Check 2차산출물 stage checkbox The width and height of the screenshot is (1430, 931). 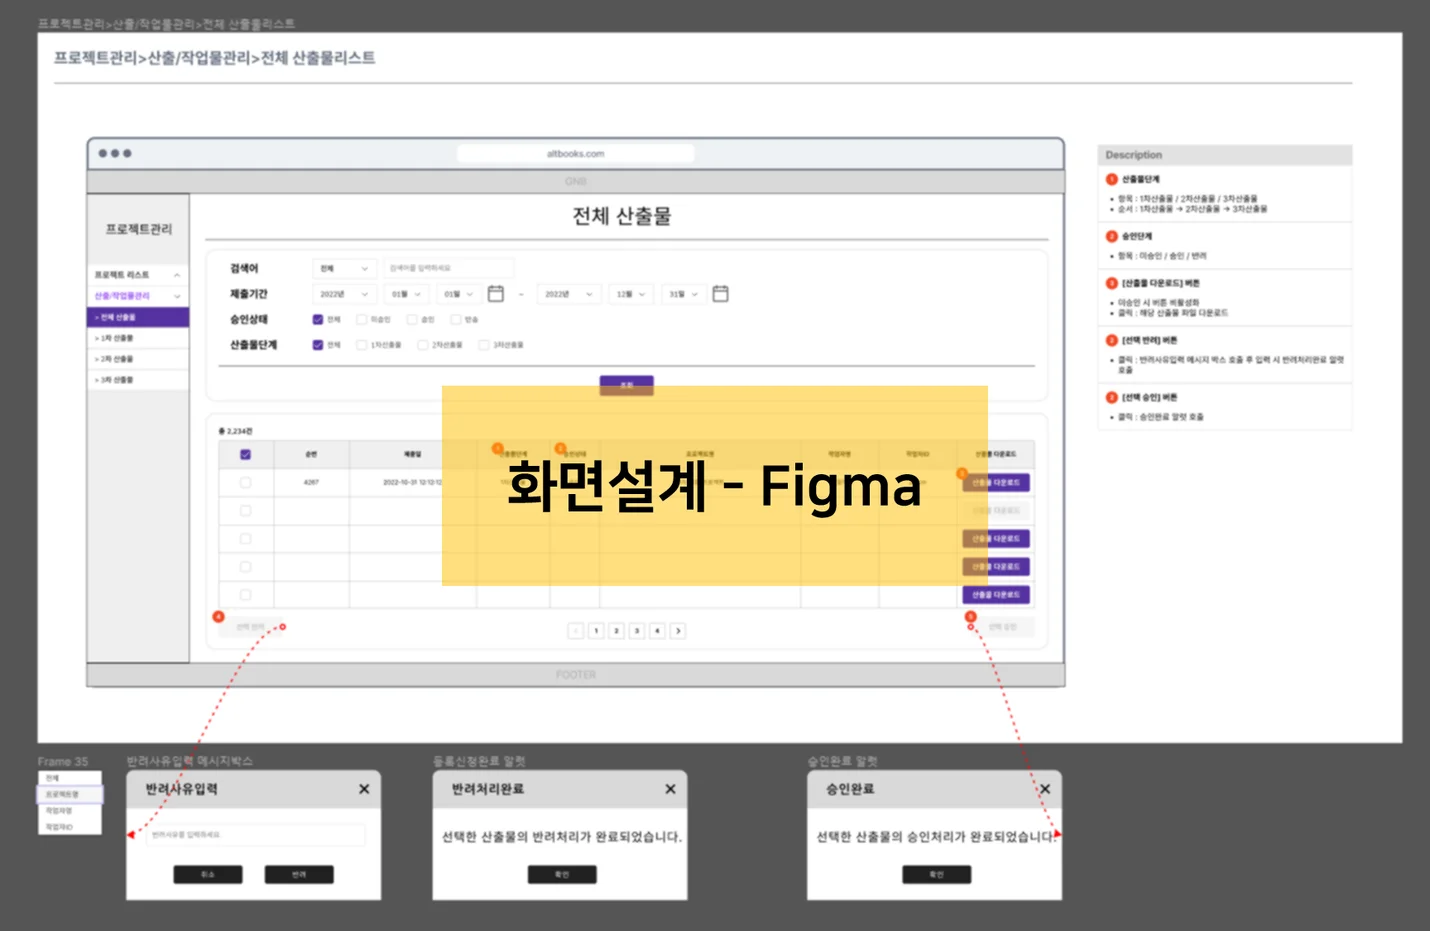423,345
